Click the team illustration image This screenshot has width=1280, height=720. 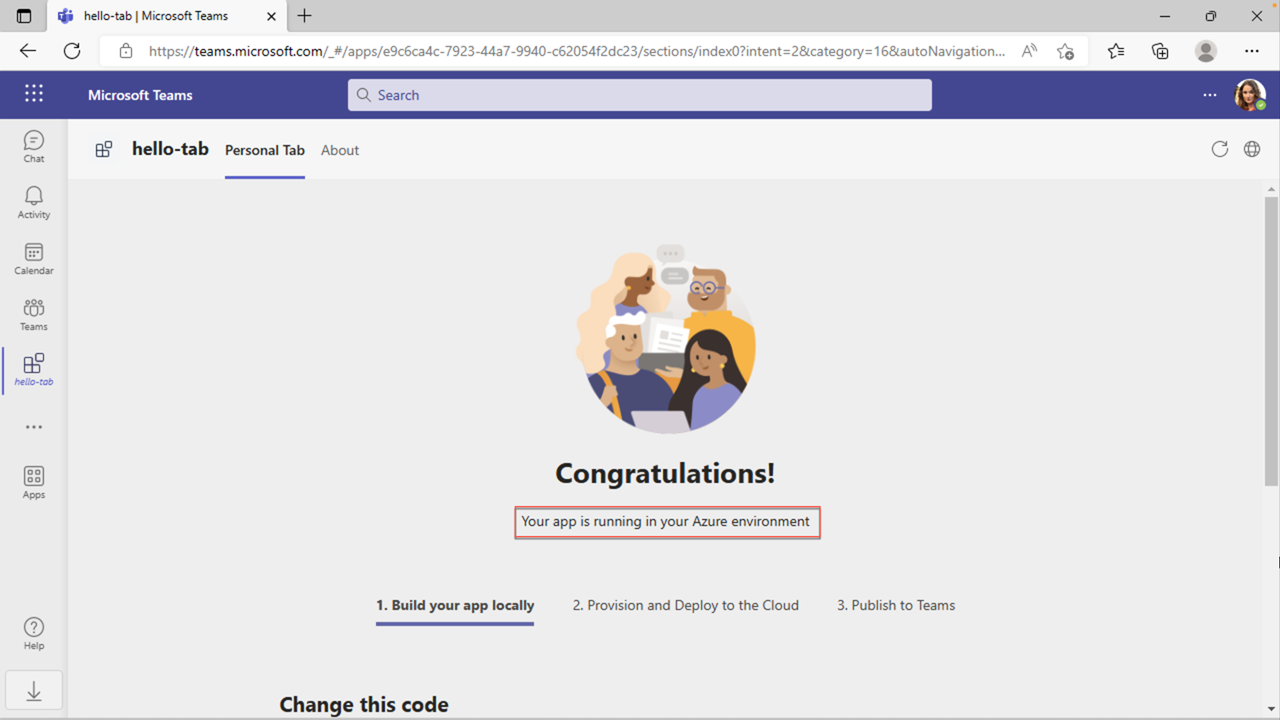click(665, 340)
